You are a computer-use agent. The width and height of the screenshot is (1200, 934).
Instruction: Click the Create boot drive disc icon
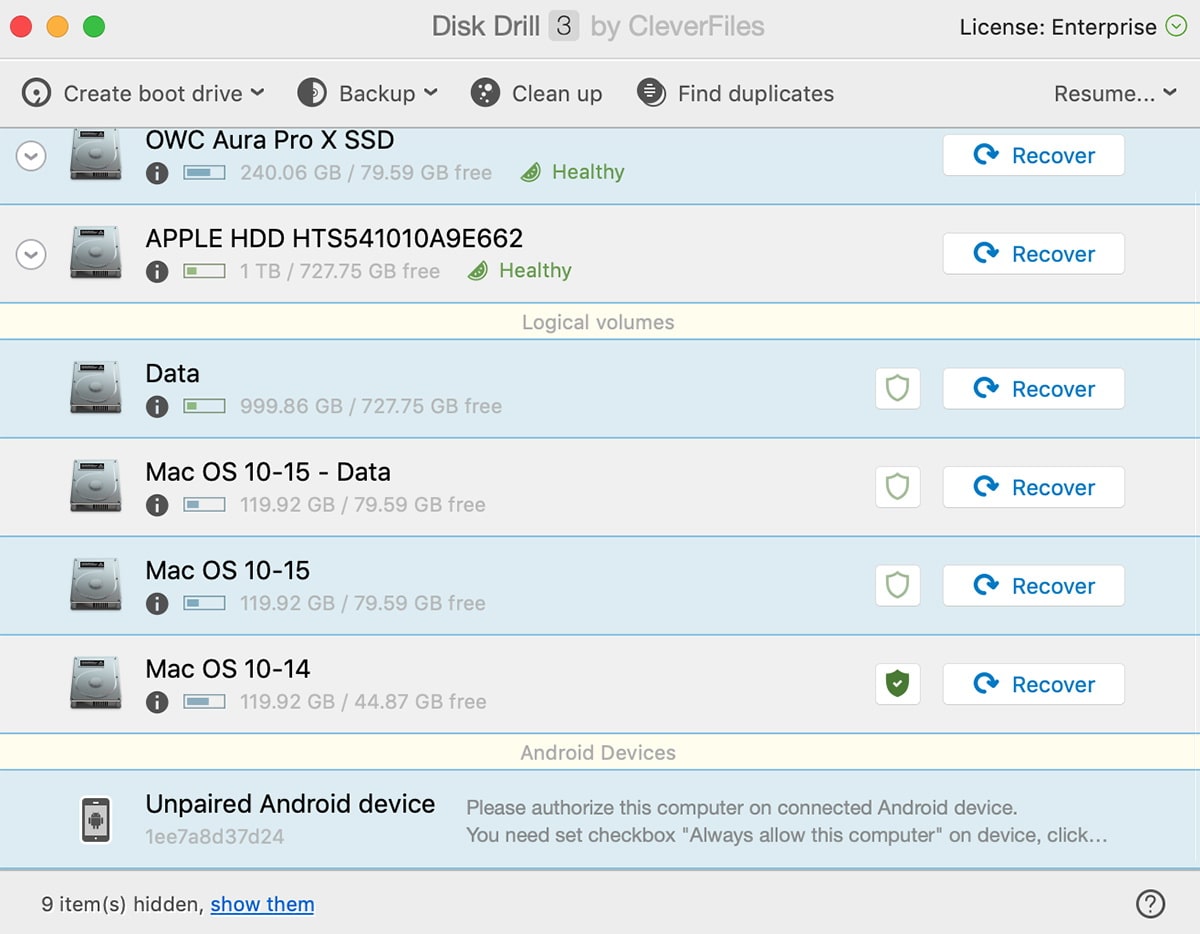(x=36, y=93)
